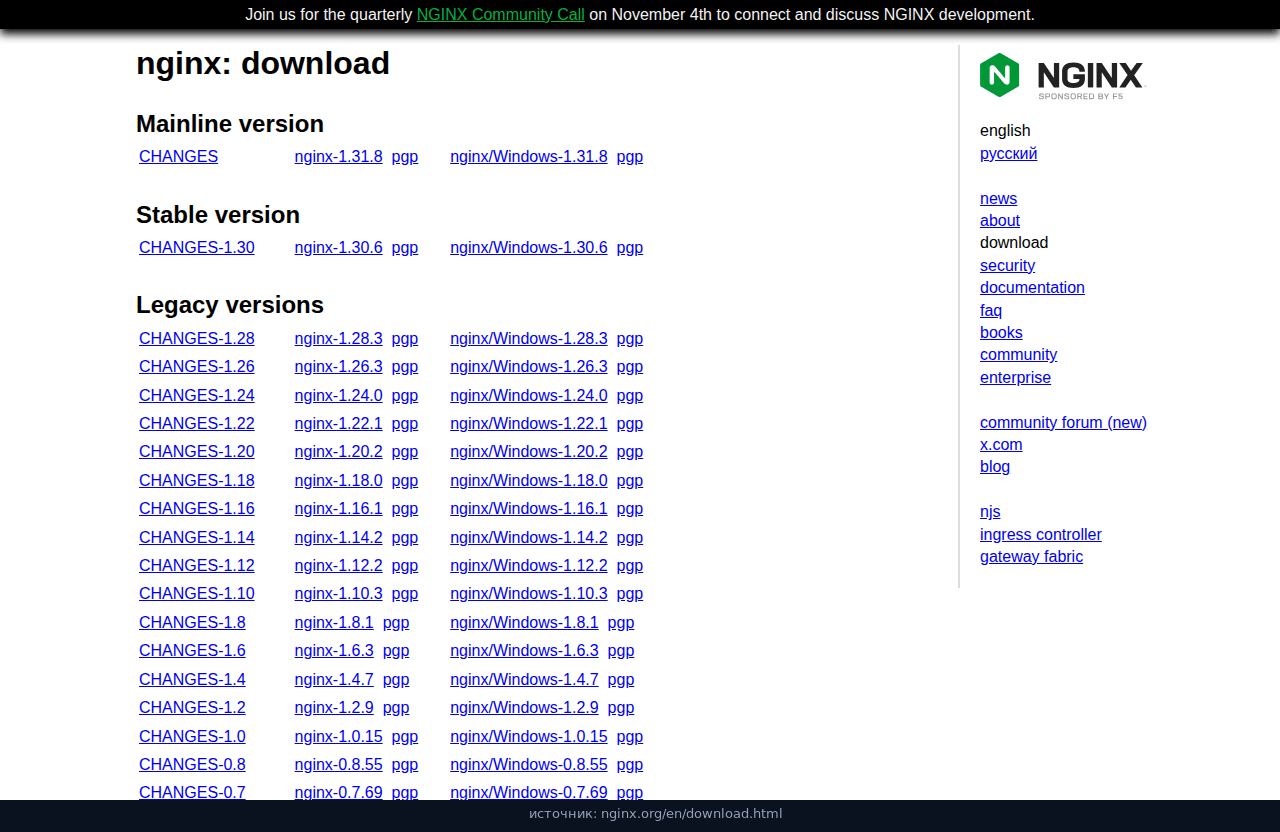Open CHANGES-1.28 link

(x=197, y=338)
